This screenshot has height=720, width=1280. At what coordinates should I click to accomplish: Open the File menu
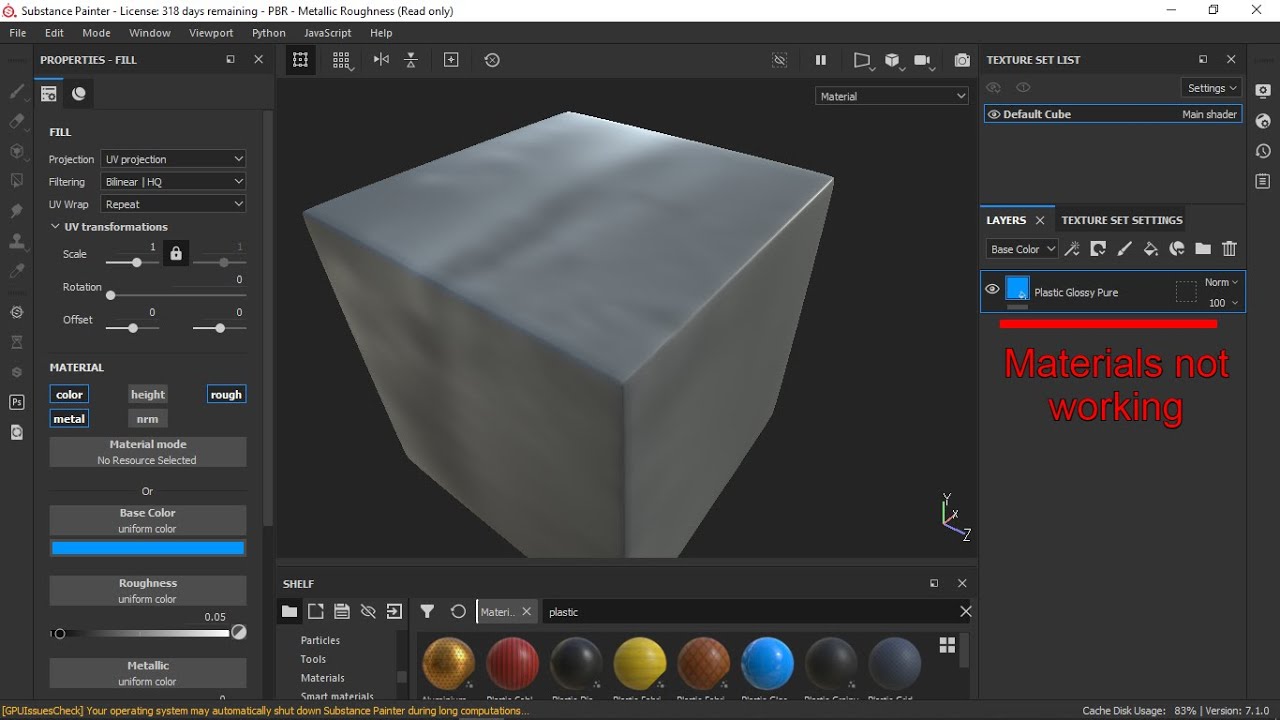click(18, 33)
